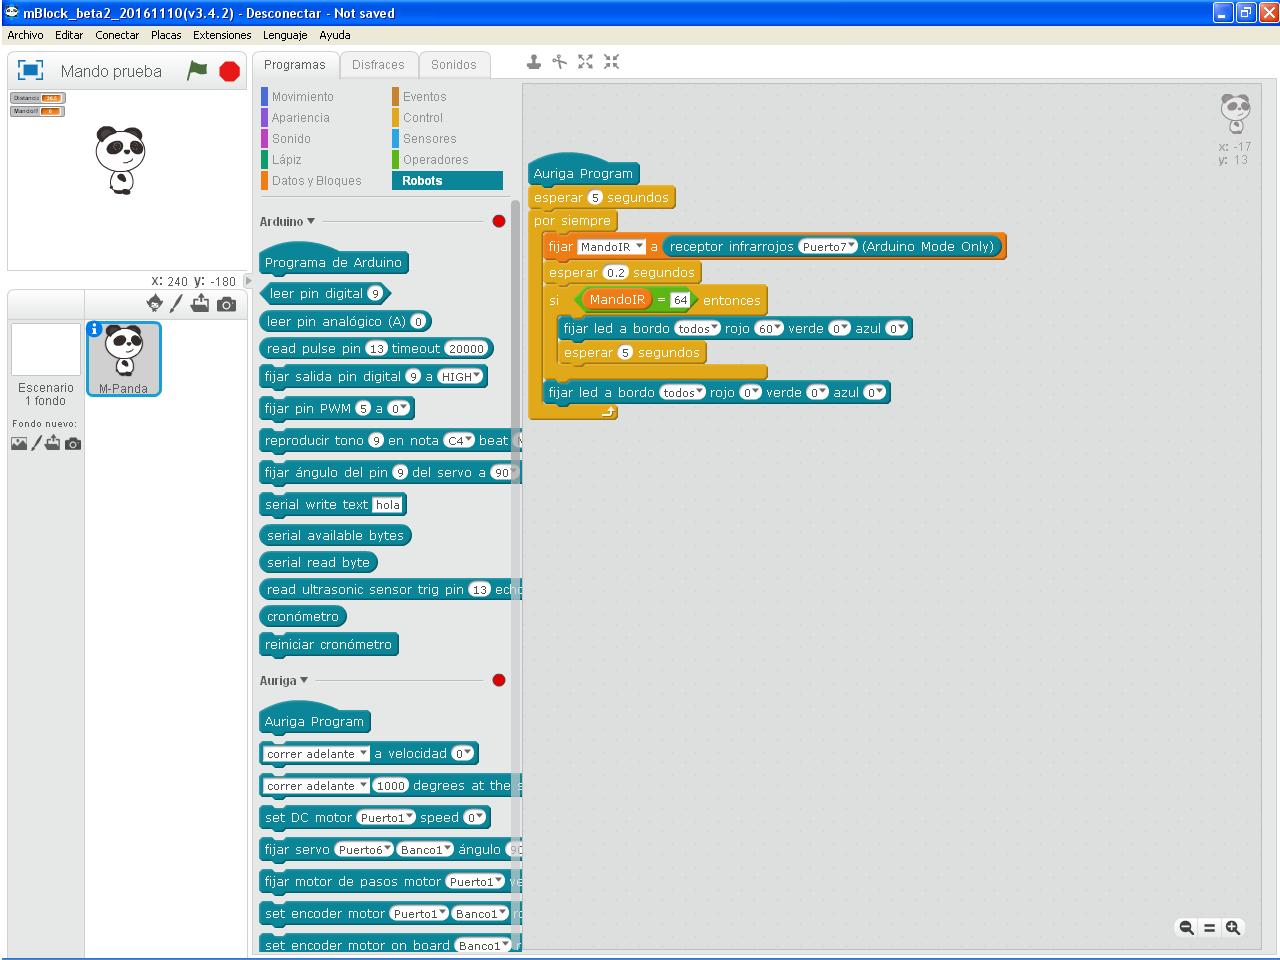The image size is (1280, 960).
Task: Click the shrink sprite icon
Action: point(612,62)
